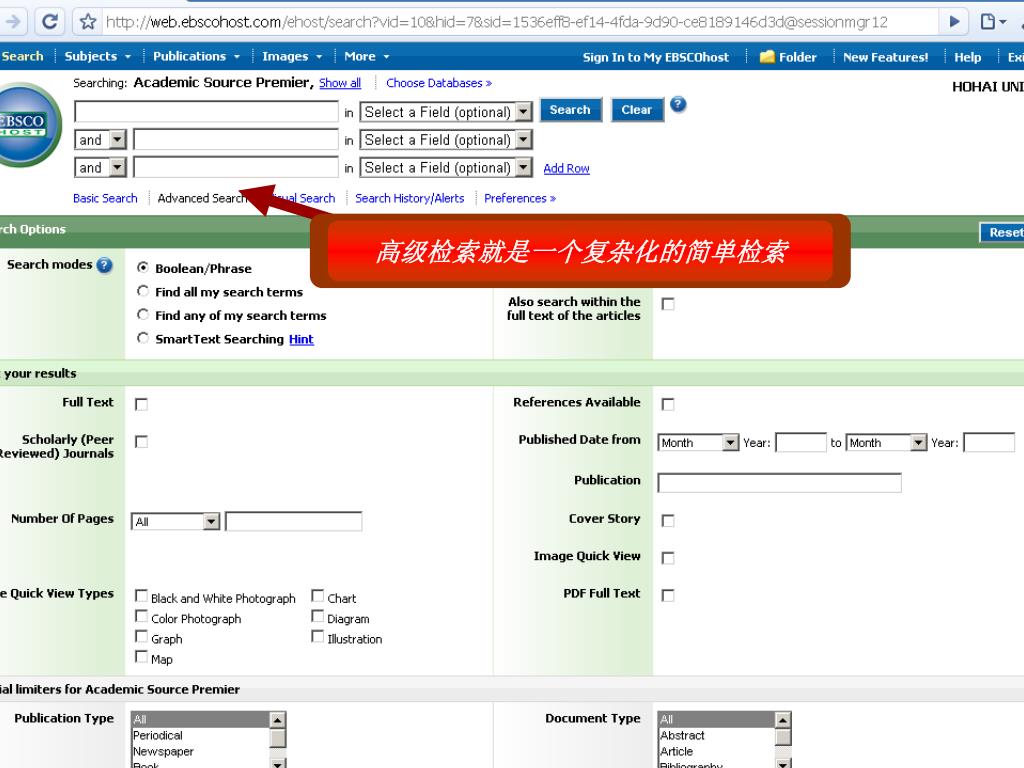Image resolution: width=1024 pixels, height=768 pixels.
Task: Open Search History/Alerts
Action: [409, 198]
